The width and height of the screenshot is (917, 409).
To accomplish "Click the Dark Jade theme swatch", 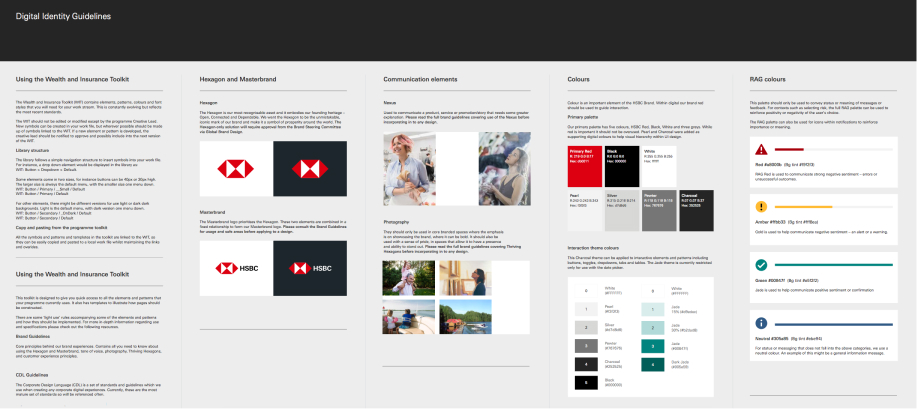I will (x=650, y=364).
